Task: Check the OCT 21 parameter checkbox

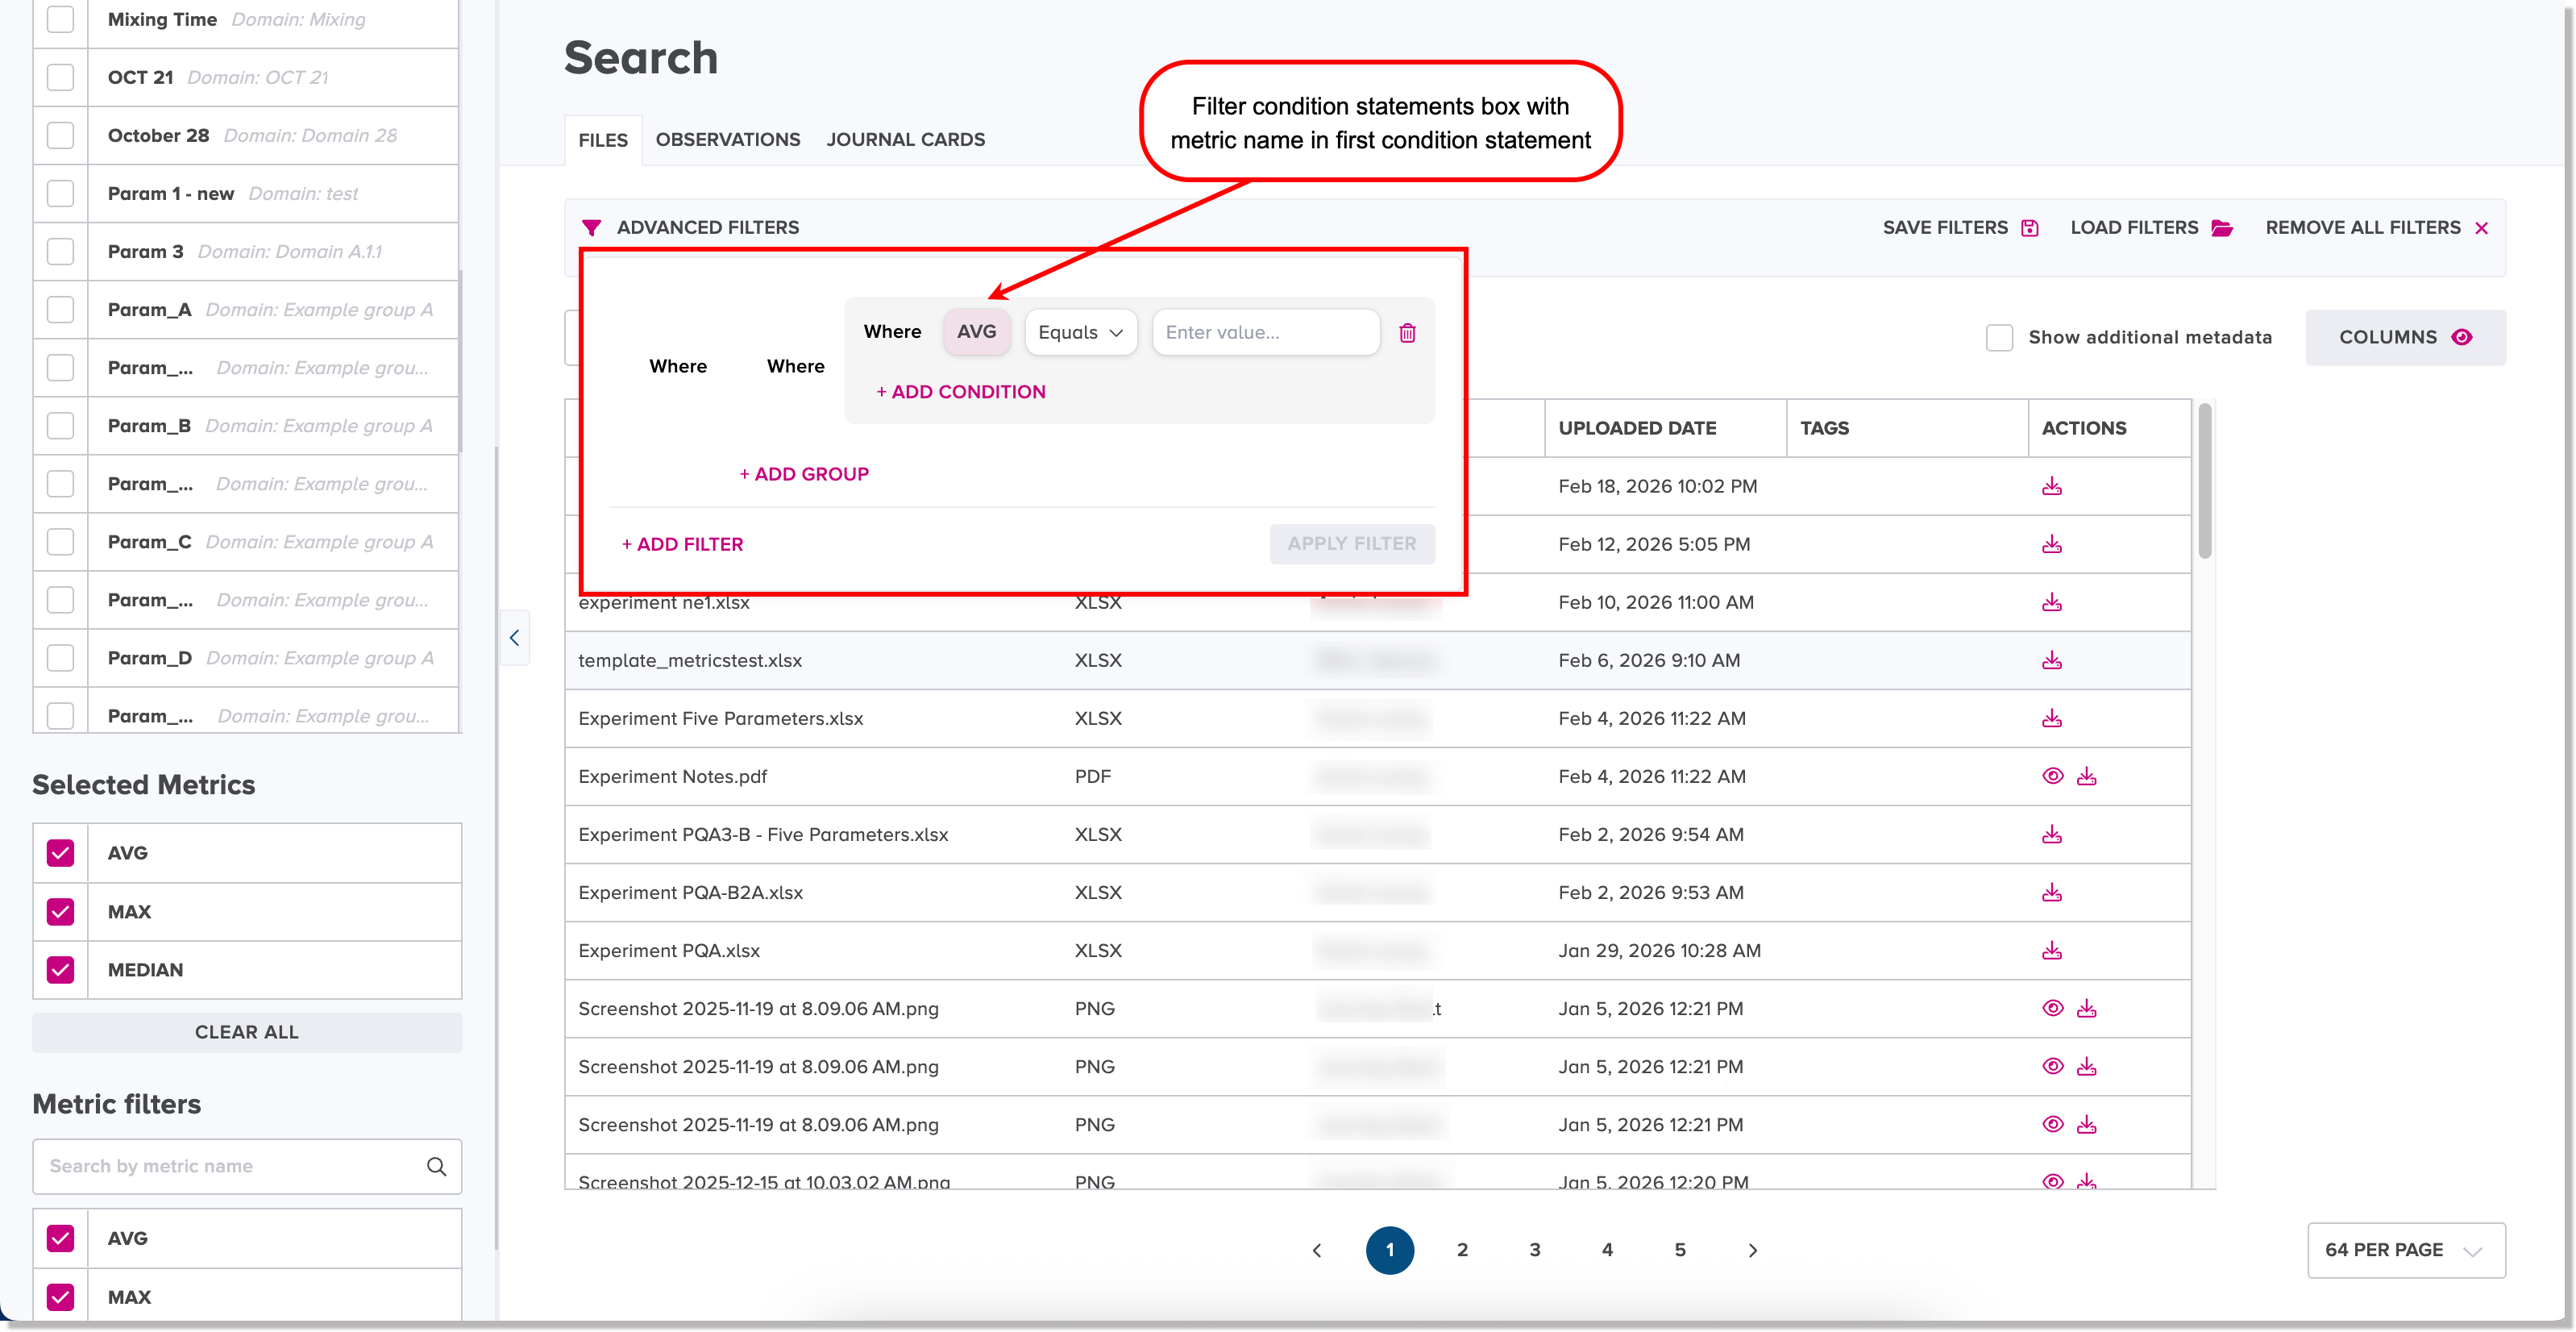Action: pyautogui.click(x=61, y=77)
